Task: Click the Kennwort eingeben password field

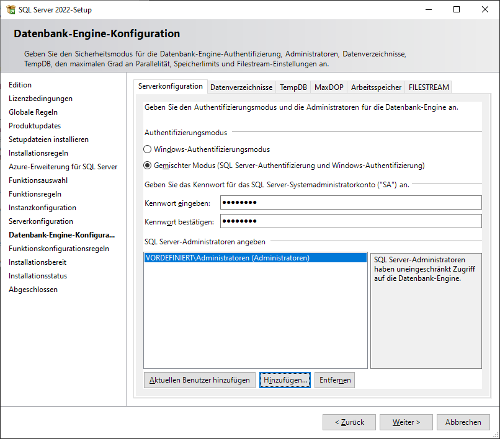Action: click(351, 202)
